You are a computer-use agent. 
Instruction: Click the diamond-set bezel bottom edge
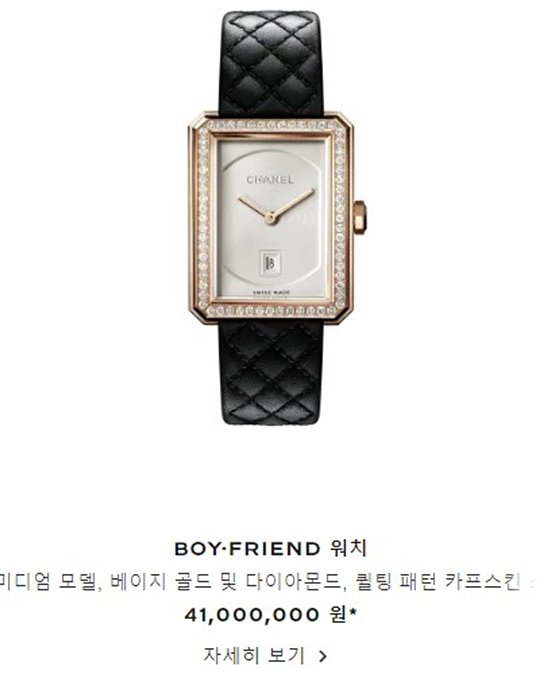pos(271,311)
